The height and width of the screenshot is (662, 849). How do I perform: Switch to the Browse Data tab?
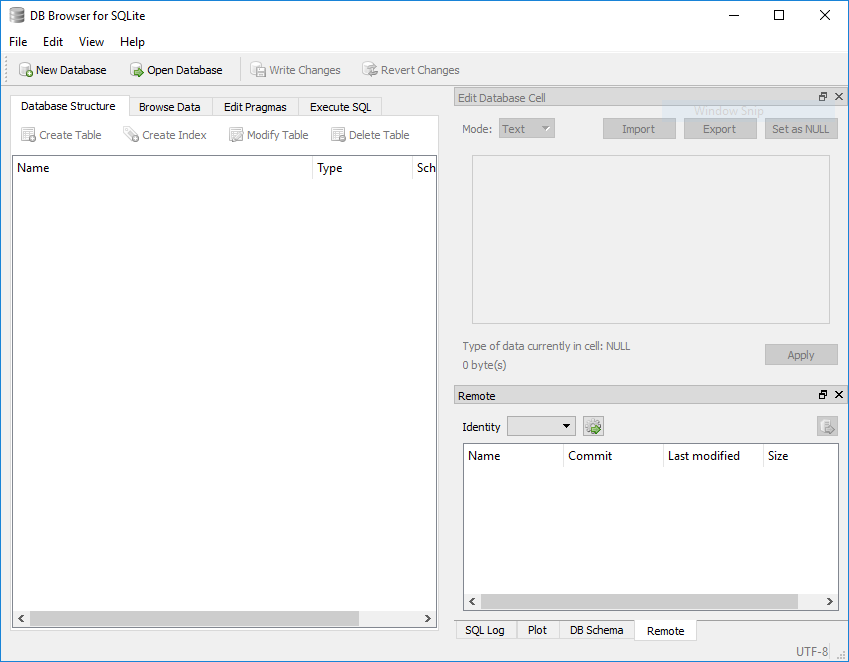coord(170,106)
